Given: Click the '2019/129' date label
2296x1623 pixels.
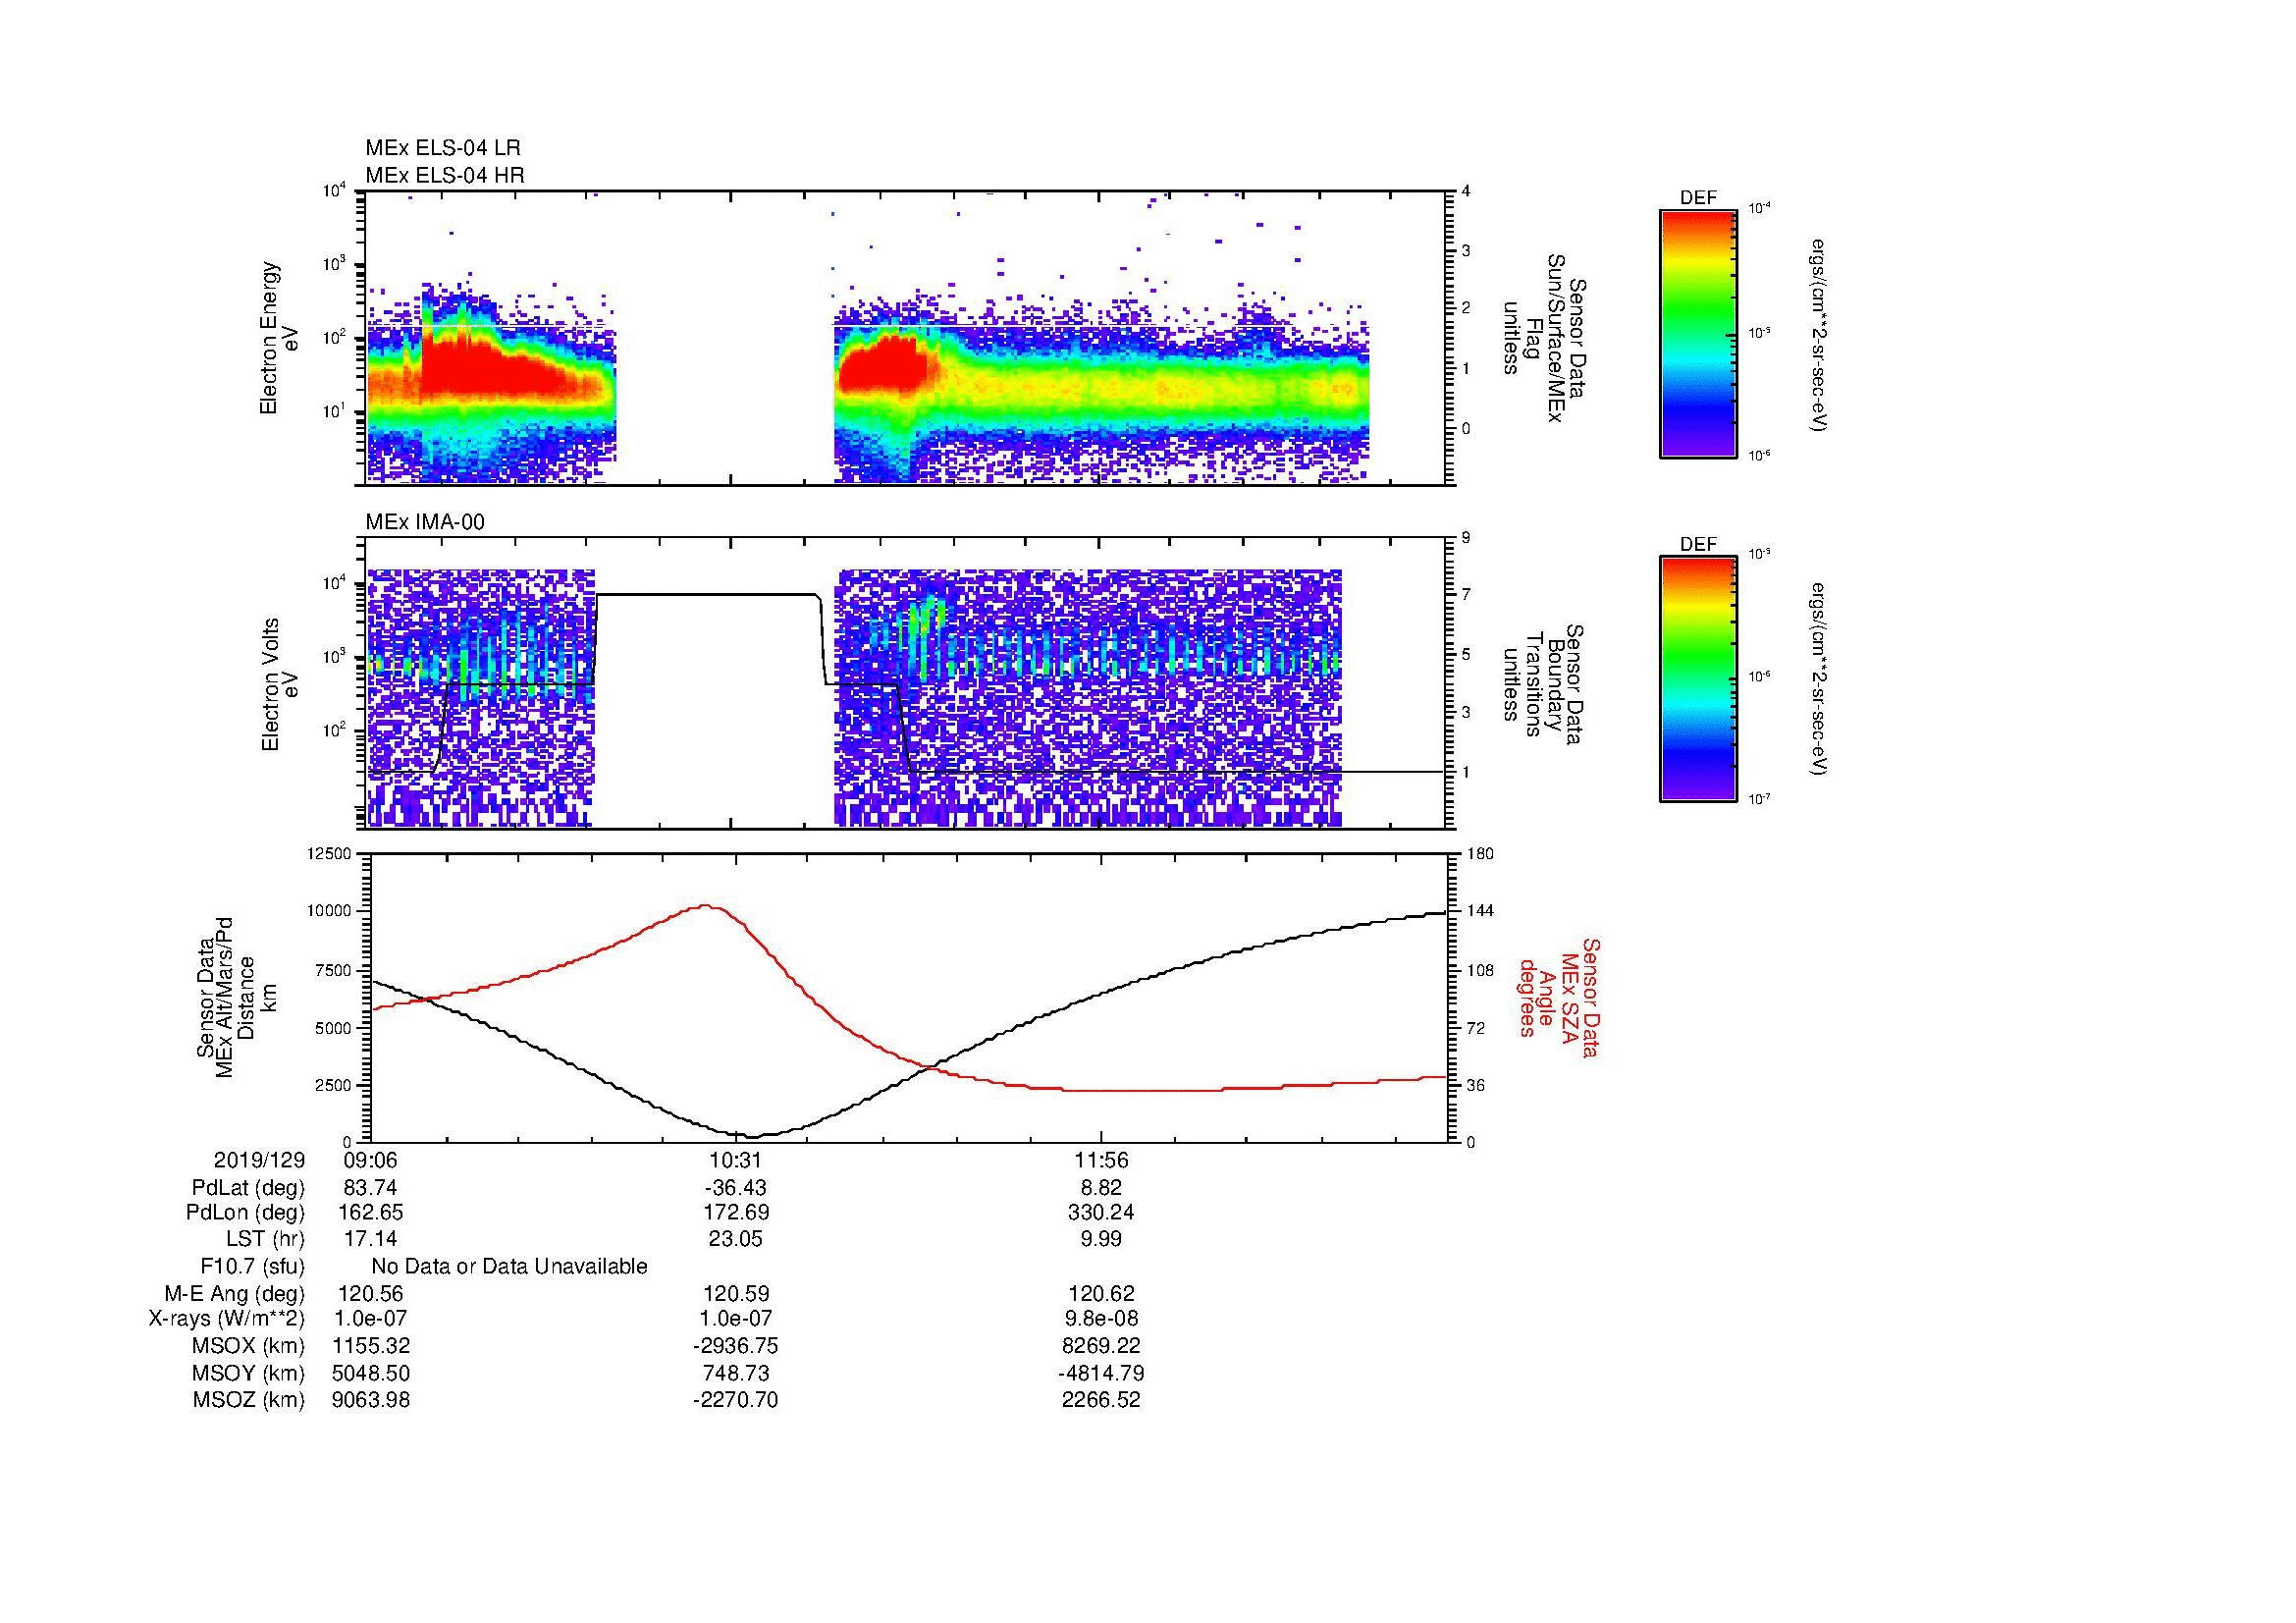Looking at the screenshot, I should (x=259, y=1160).
